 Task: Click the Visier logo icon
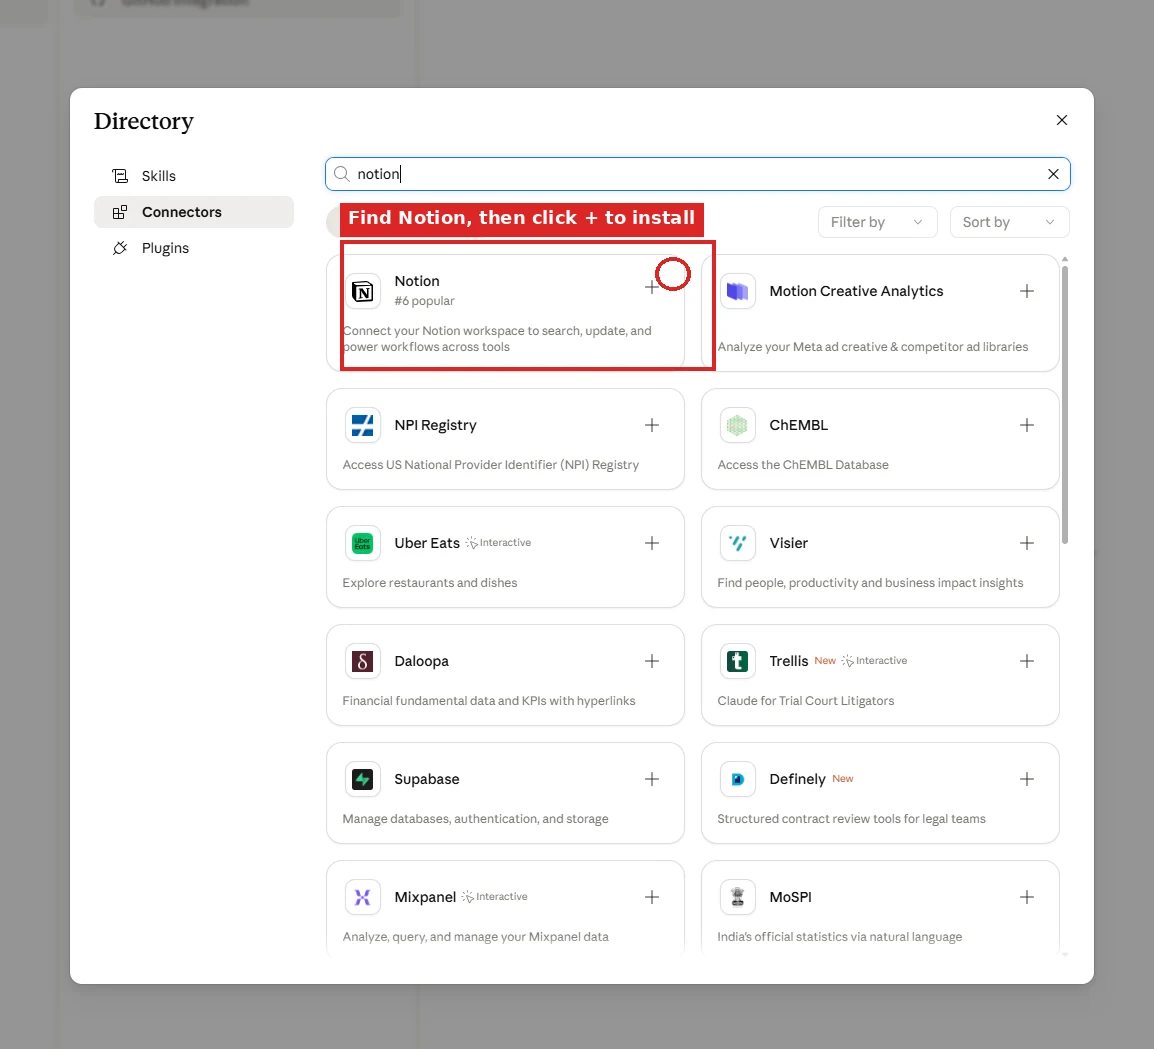(x=737, y=543)
